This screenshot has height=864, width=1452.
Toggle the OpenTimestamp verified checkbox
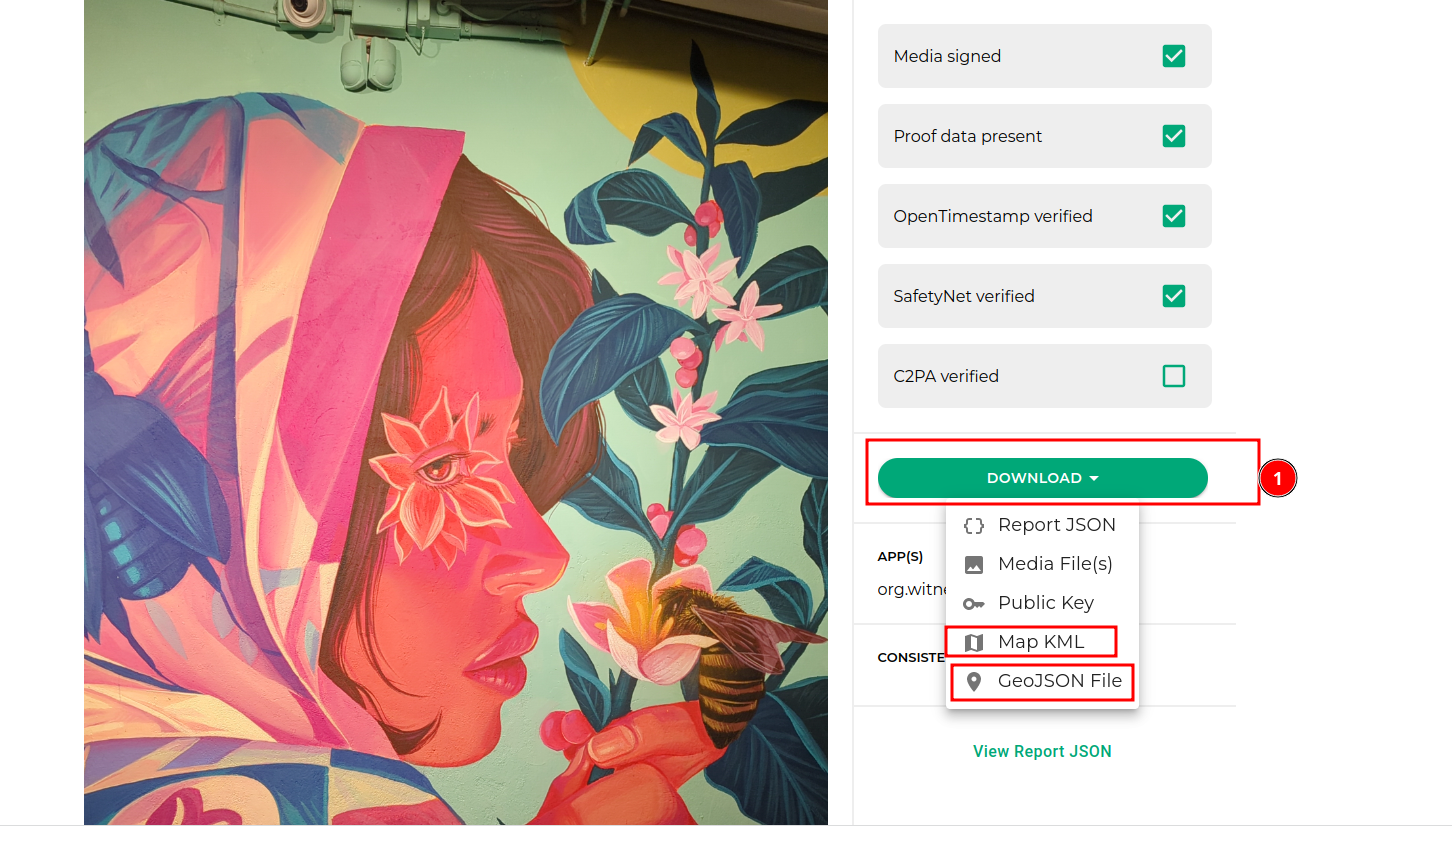1173,216
